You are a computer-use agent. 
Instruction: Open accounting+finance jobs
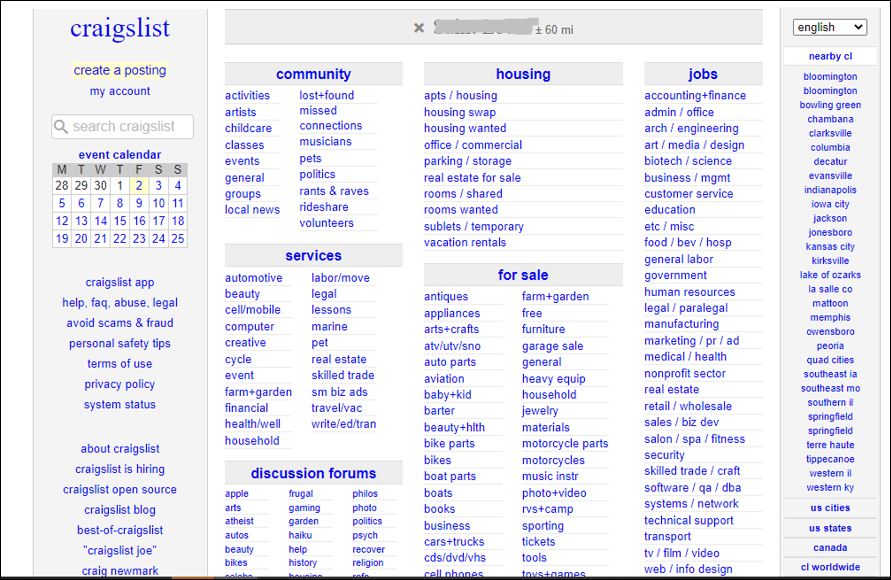[695, 95]
